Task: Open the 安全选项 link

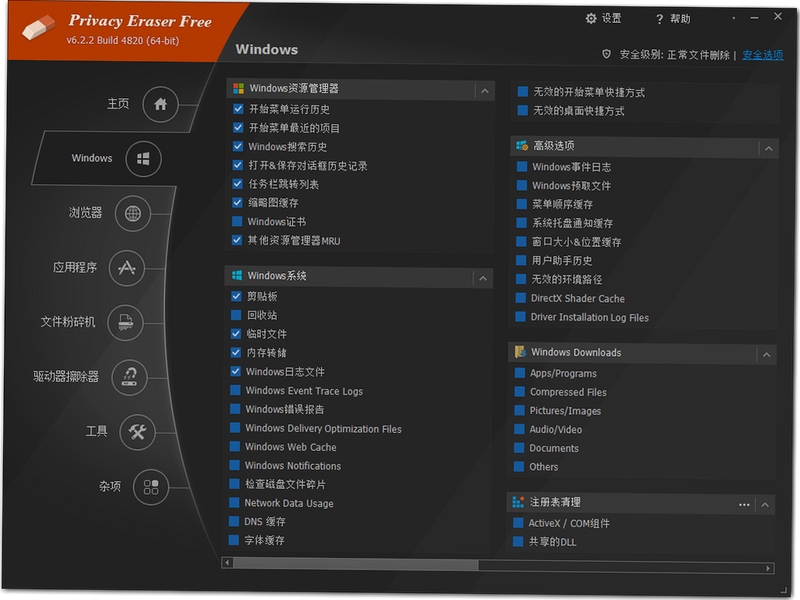Action: [763, 55]
